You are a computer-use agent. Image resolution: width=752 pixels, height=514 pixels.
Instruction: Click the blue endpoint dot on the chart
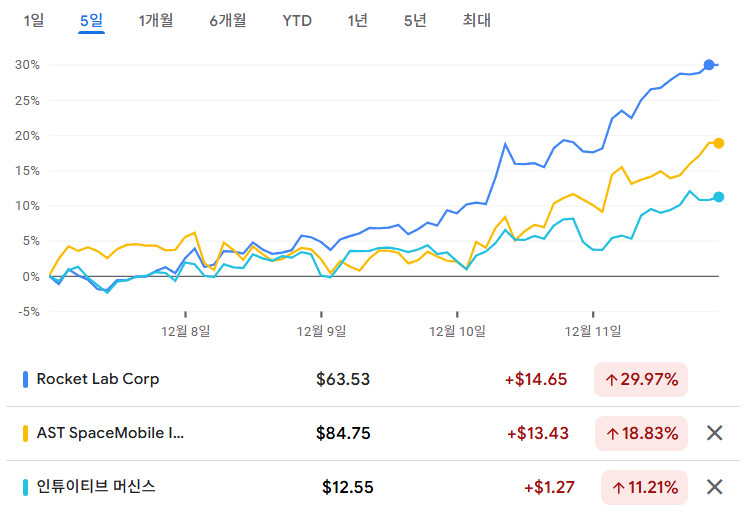click(x=709, y=65)
